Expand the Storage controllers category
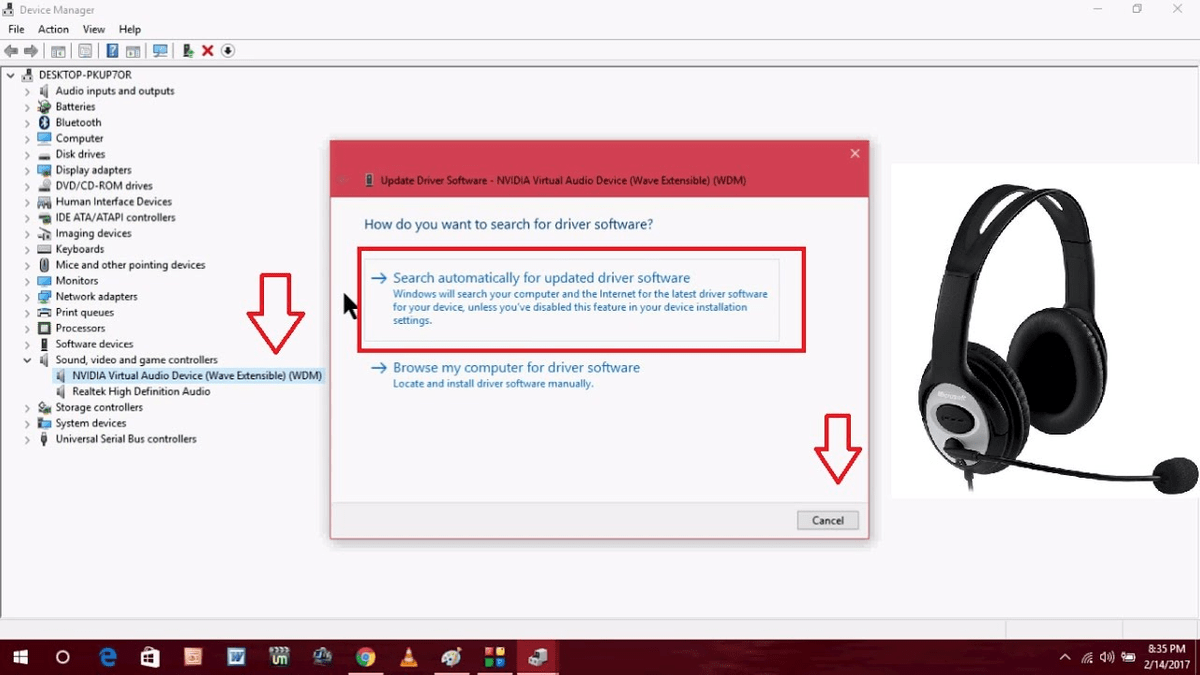This screenshot has width=1200, height=675. 28,408
